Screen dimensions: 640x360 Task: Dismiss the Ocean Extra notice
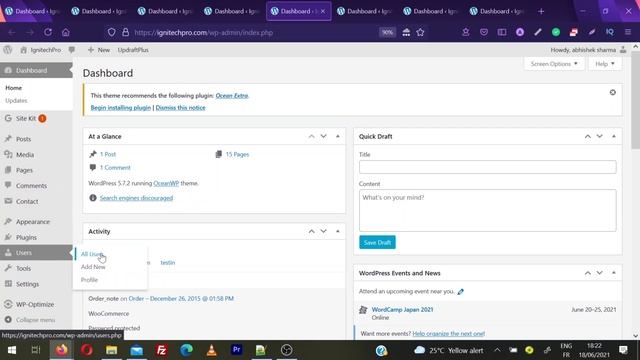coord(613,93)
